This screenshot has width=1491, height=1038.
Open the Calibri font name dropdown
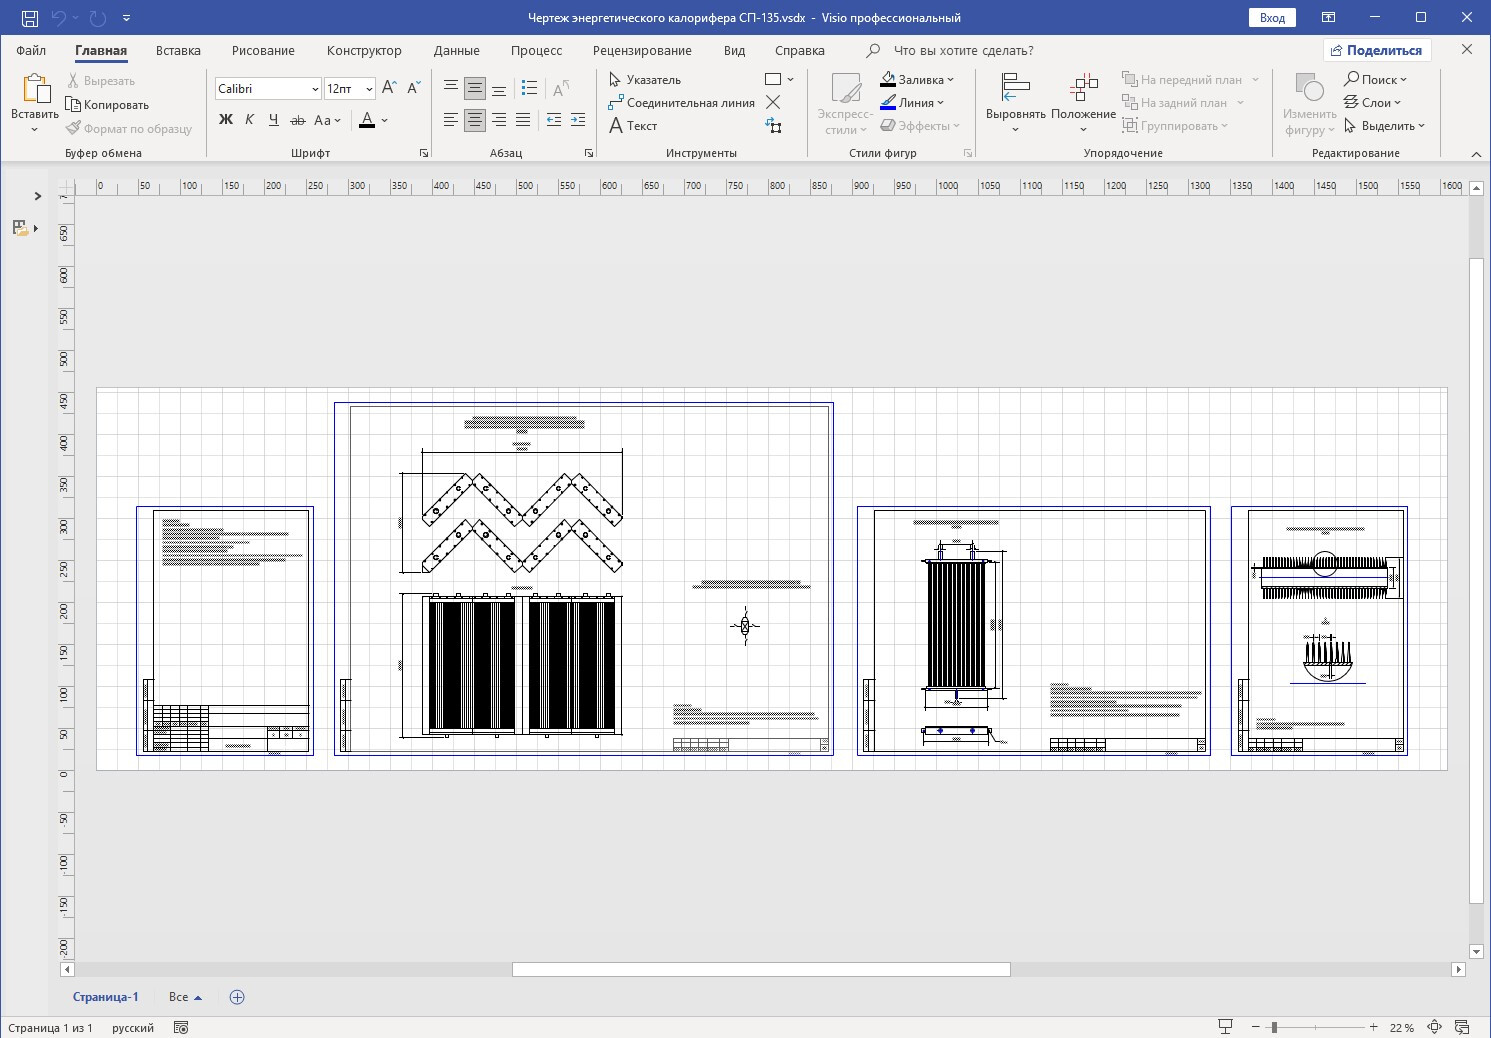coord(315,89)
